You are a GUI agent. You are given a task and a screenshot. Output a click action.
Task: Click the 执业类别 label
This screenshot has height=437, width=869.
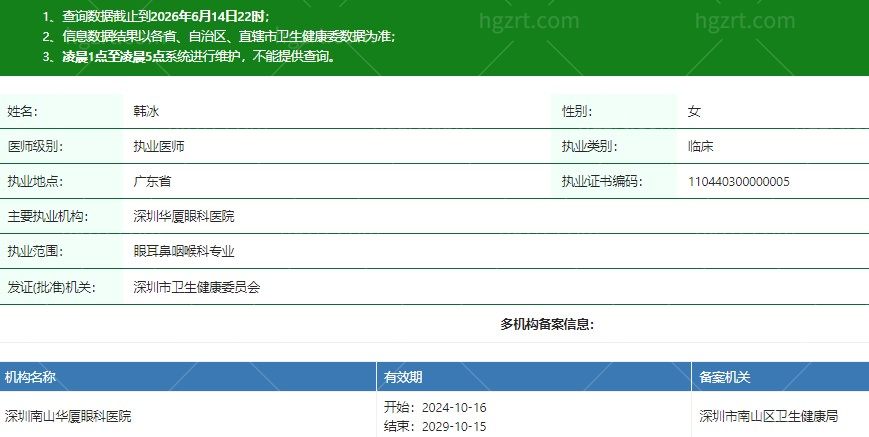pyautogui.click(x=590, y=146)
